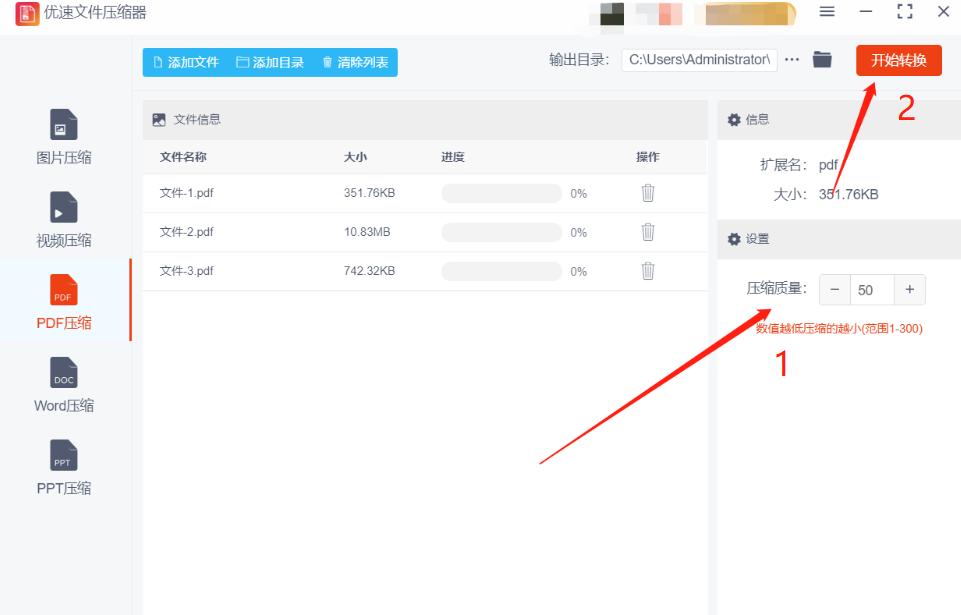Delete 文件-1.pdf using its trash icon

coord(647,192)
